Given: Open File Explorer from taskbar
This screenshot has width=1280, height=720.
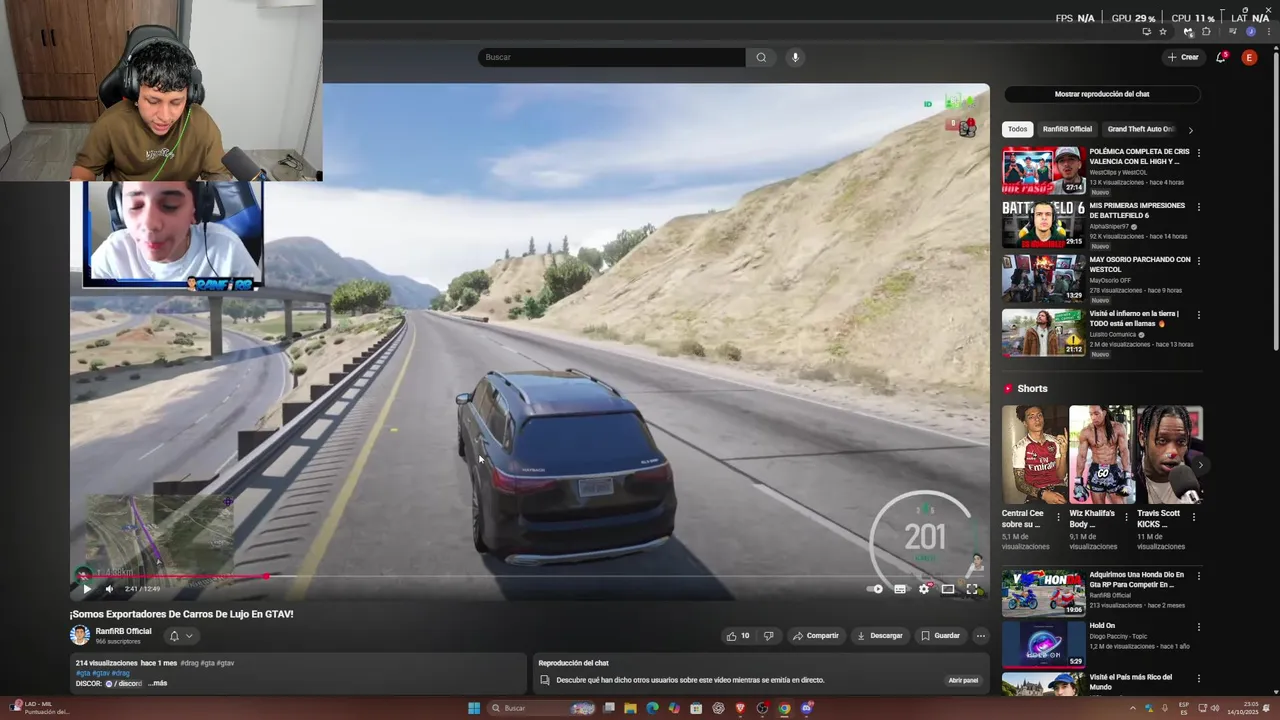Looking at the screenshot, I should tap(630, 708).
